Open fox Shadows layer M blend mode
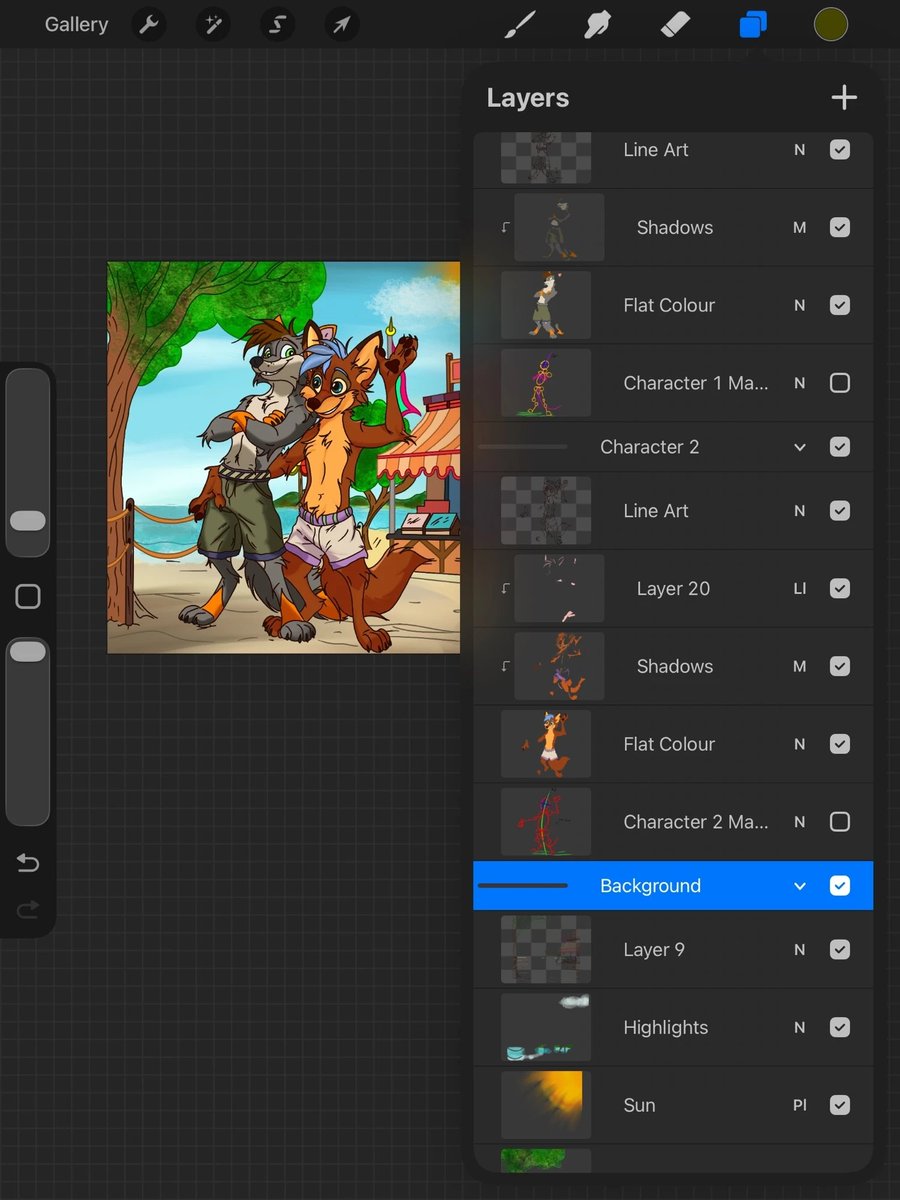 click(x=800, y=666)
